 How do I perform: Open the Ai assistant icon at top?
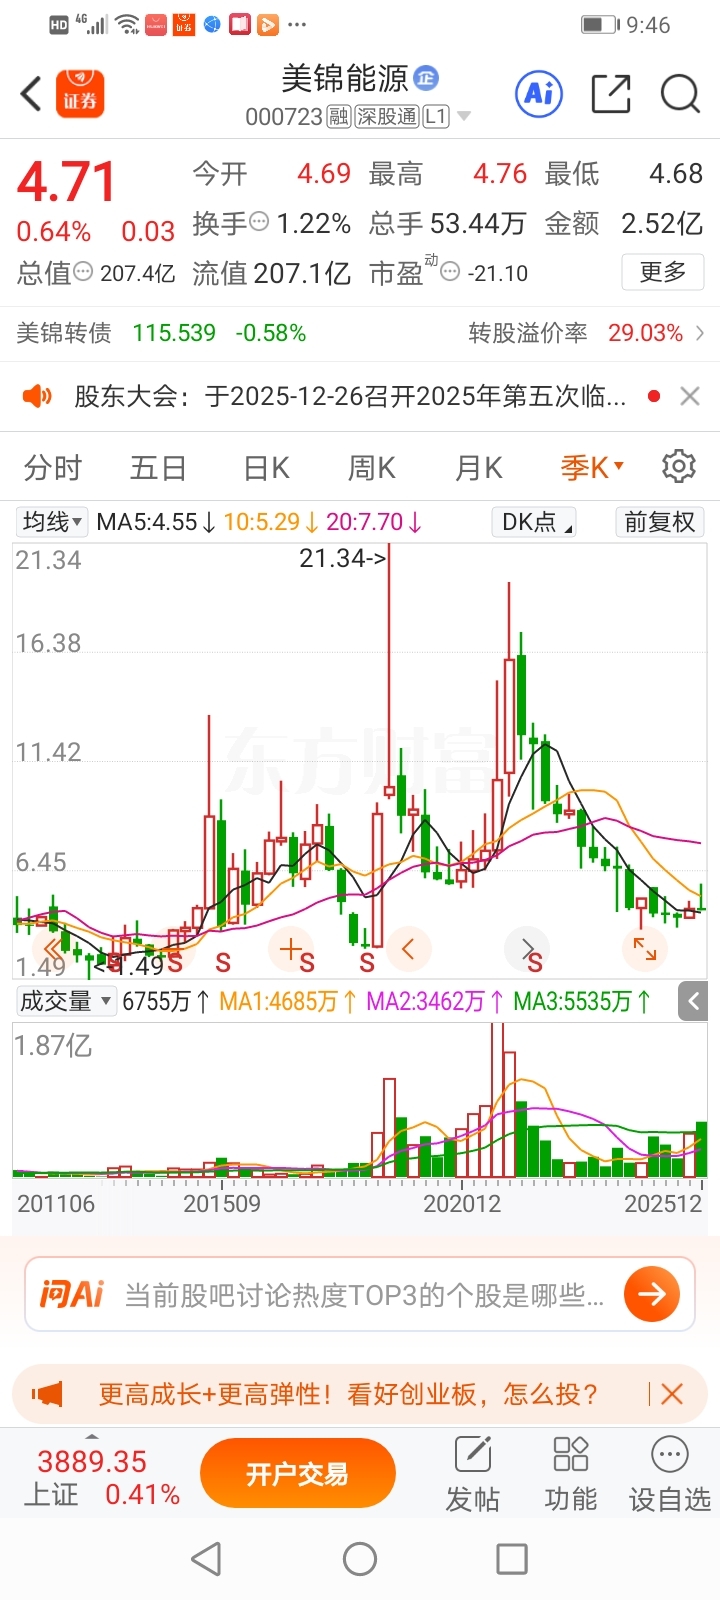click(x=539, y=94)
